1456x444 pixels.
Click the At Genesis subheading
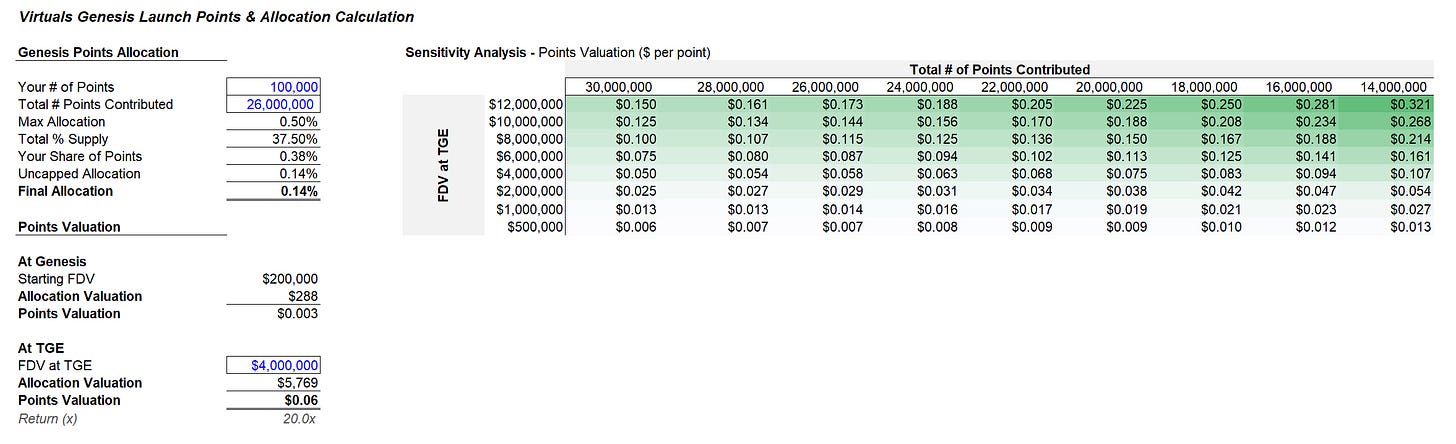coord(52,261)
